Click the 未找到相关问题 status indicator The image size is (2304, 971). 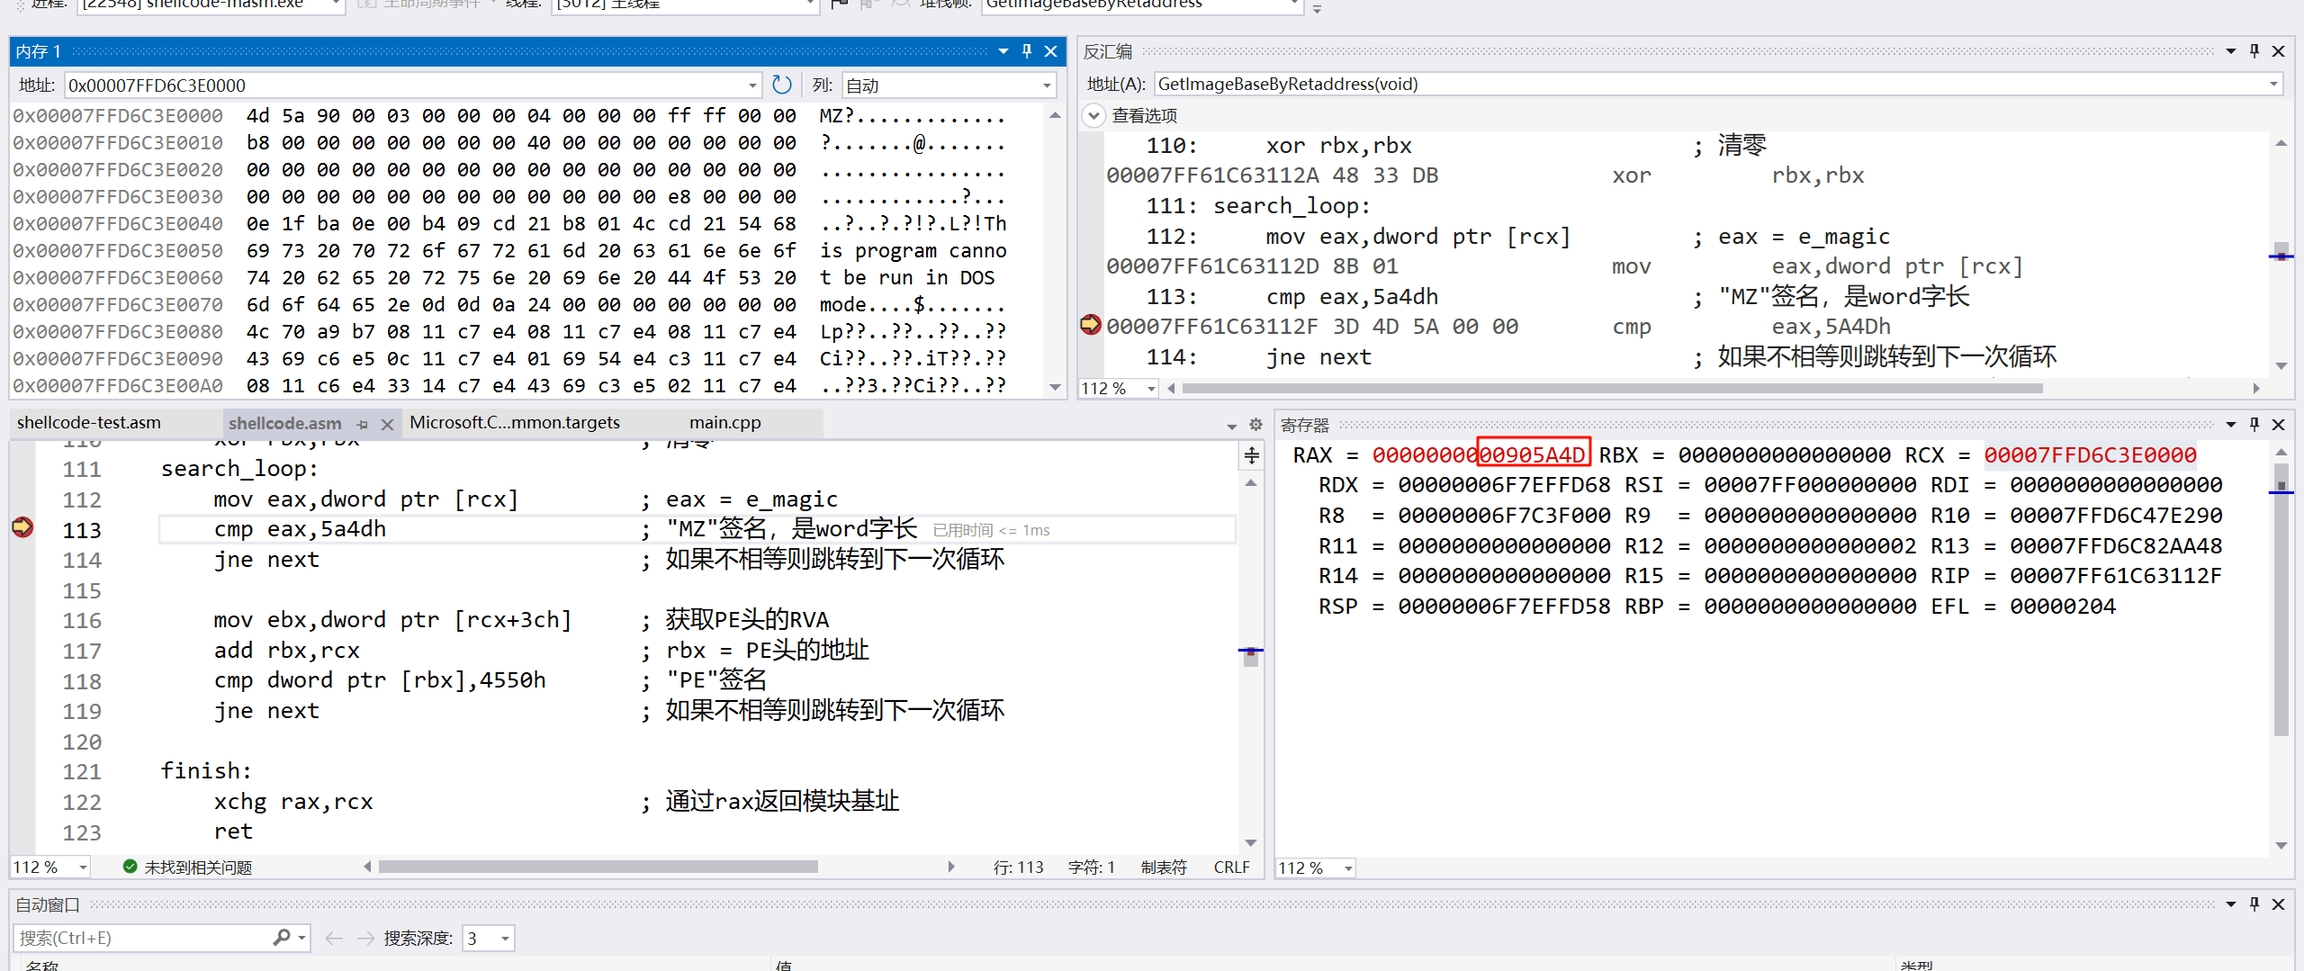pyautogui.click(x=187, y=867)
